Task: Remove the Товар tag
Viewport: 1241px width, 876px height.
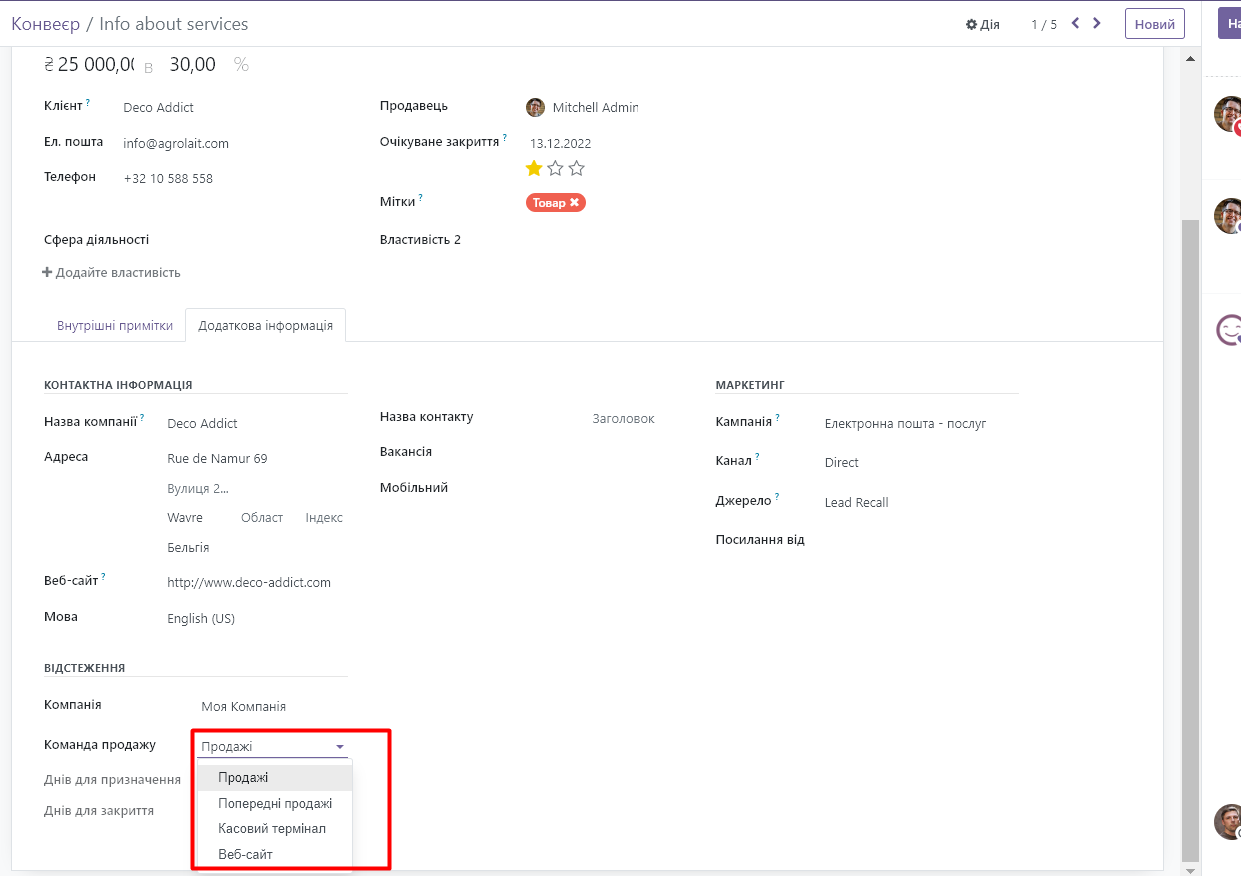Action: (x=575, y=202)
